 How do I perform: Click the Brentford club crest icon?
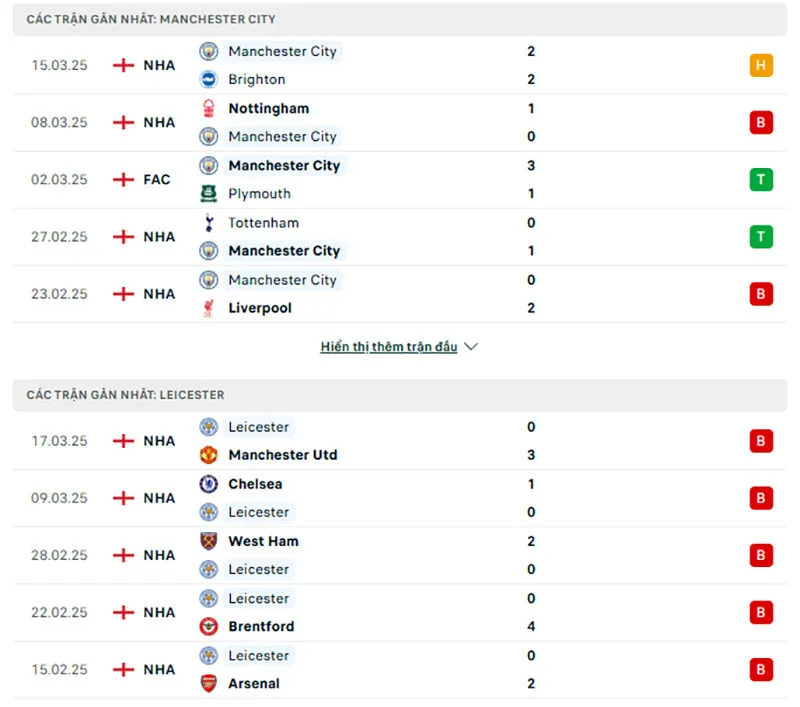[208, 627]
